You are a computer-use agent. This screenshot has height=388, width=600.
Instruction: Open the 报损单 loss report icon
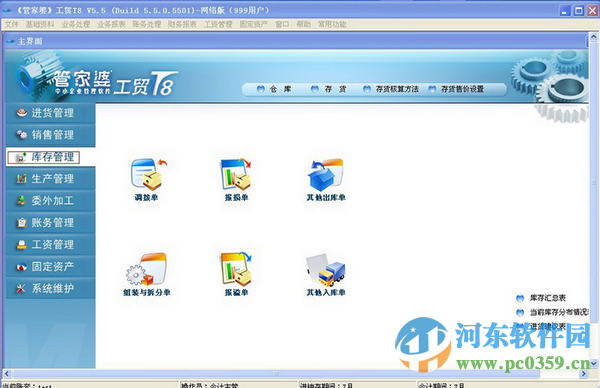[236, 175]
